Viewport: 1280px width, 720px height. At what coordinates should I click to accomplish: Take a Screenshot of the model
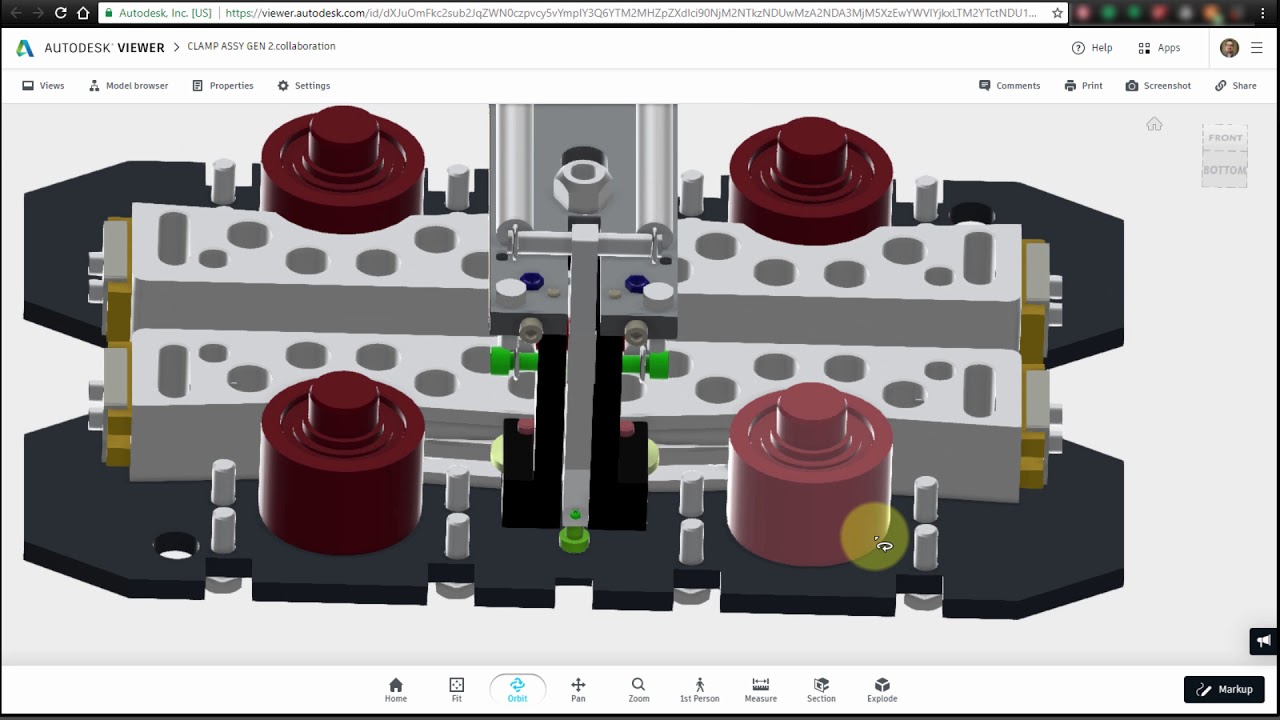[1158, 86]
